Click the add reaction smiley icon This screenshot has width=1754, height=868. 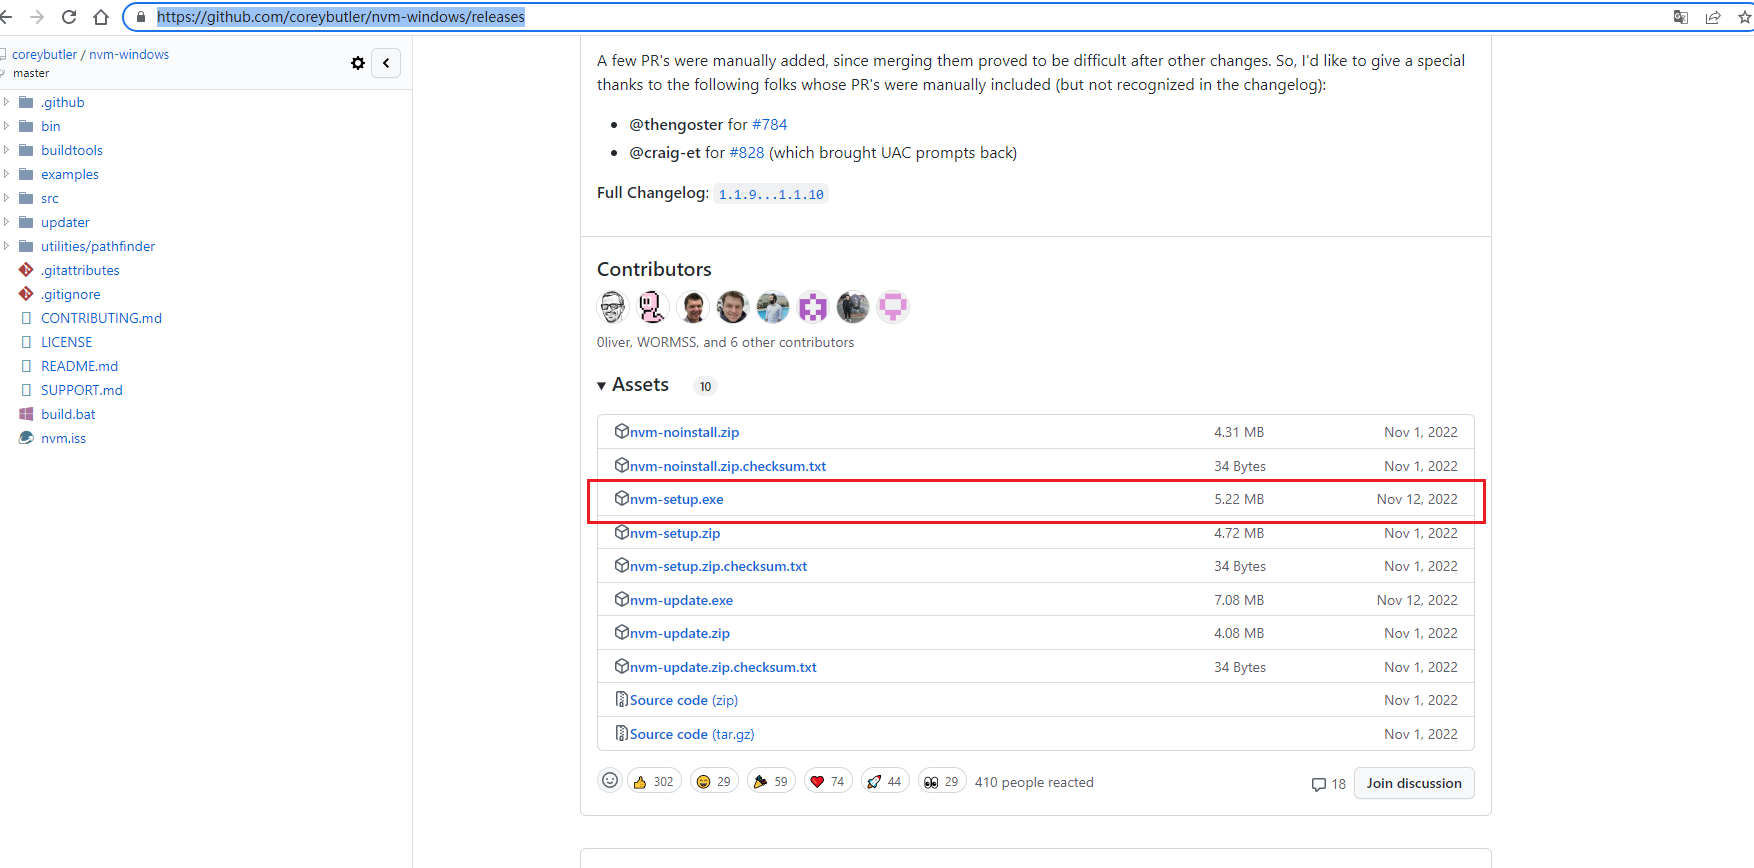(x=610, y=781)
